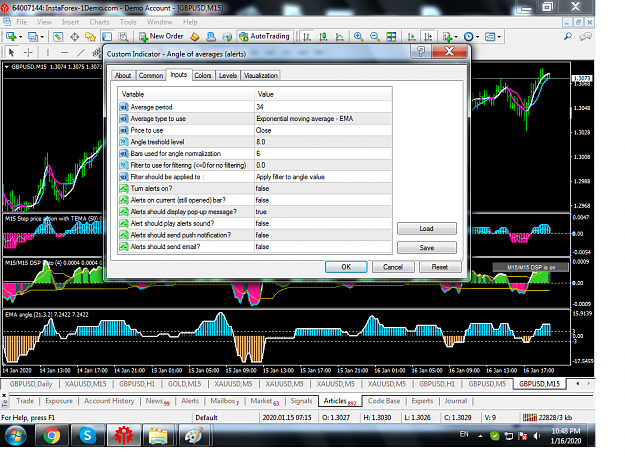Open the Strategy Tester magnifier icon

tap(124, 37)
